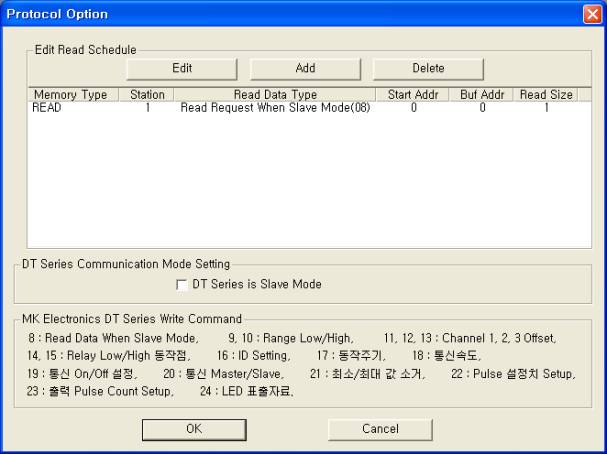Cancel the Protocol Option dialog
Screen dimensions: 607x454
pos(380,428)
